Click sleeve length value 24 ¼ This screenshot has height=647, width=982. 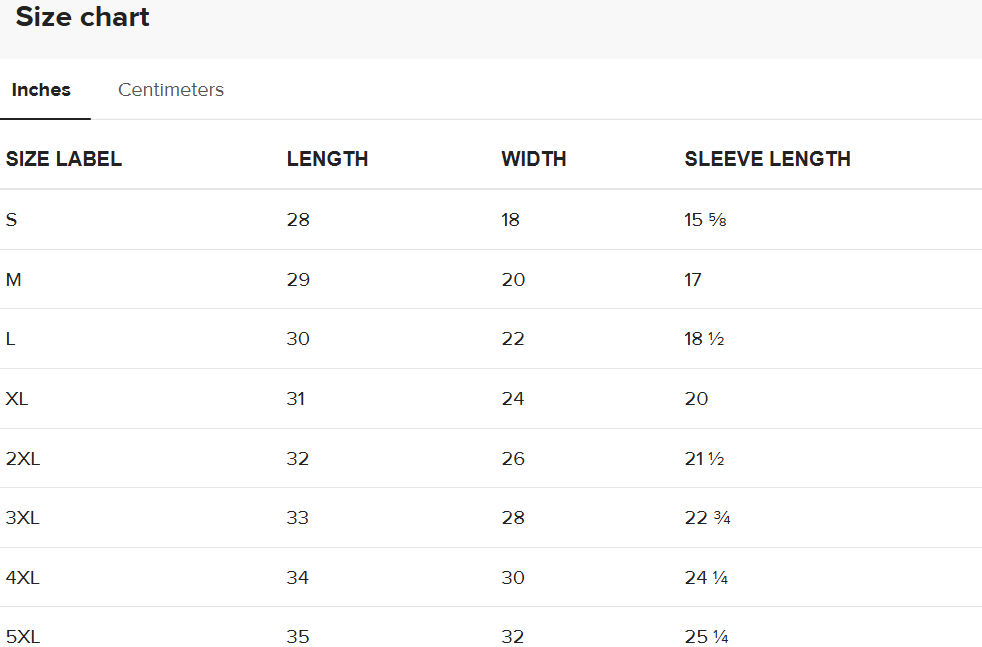[706, 578]
